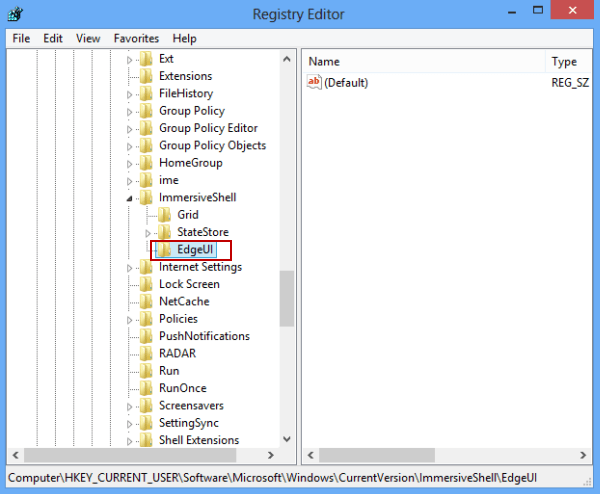Click the tree pane scroll left arrow
This screenshot has width=600, height=494.
pyautogui.click(x=16, y=455)
